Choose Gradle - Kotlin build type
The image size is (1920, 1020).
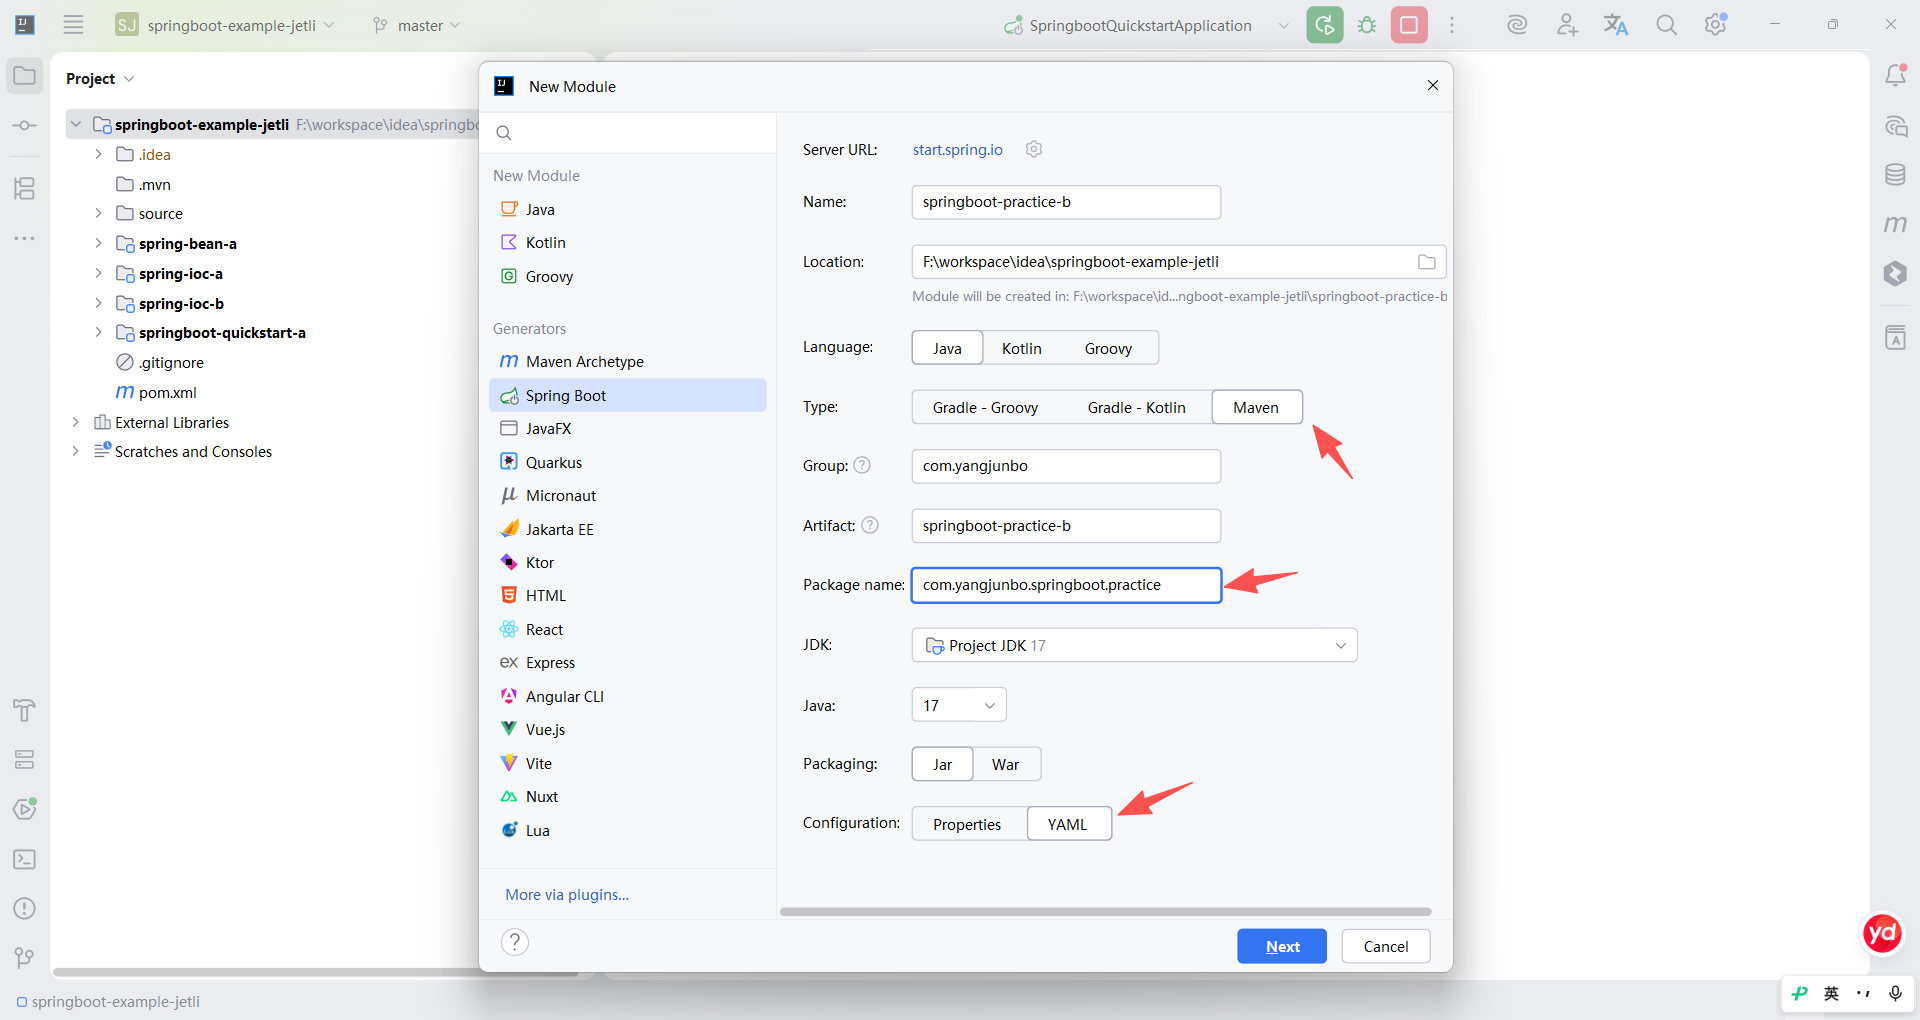coord(1136,407)
